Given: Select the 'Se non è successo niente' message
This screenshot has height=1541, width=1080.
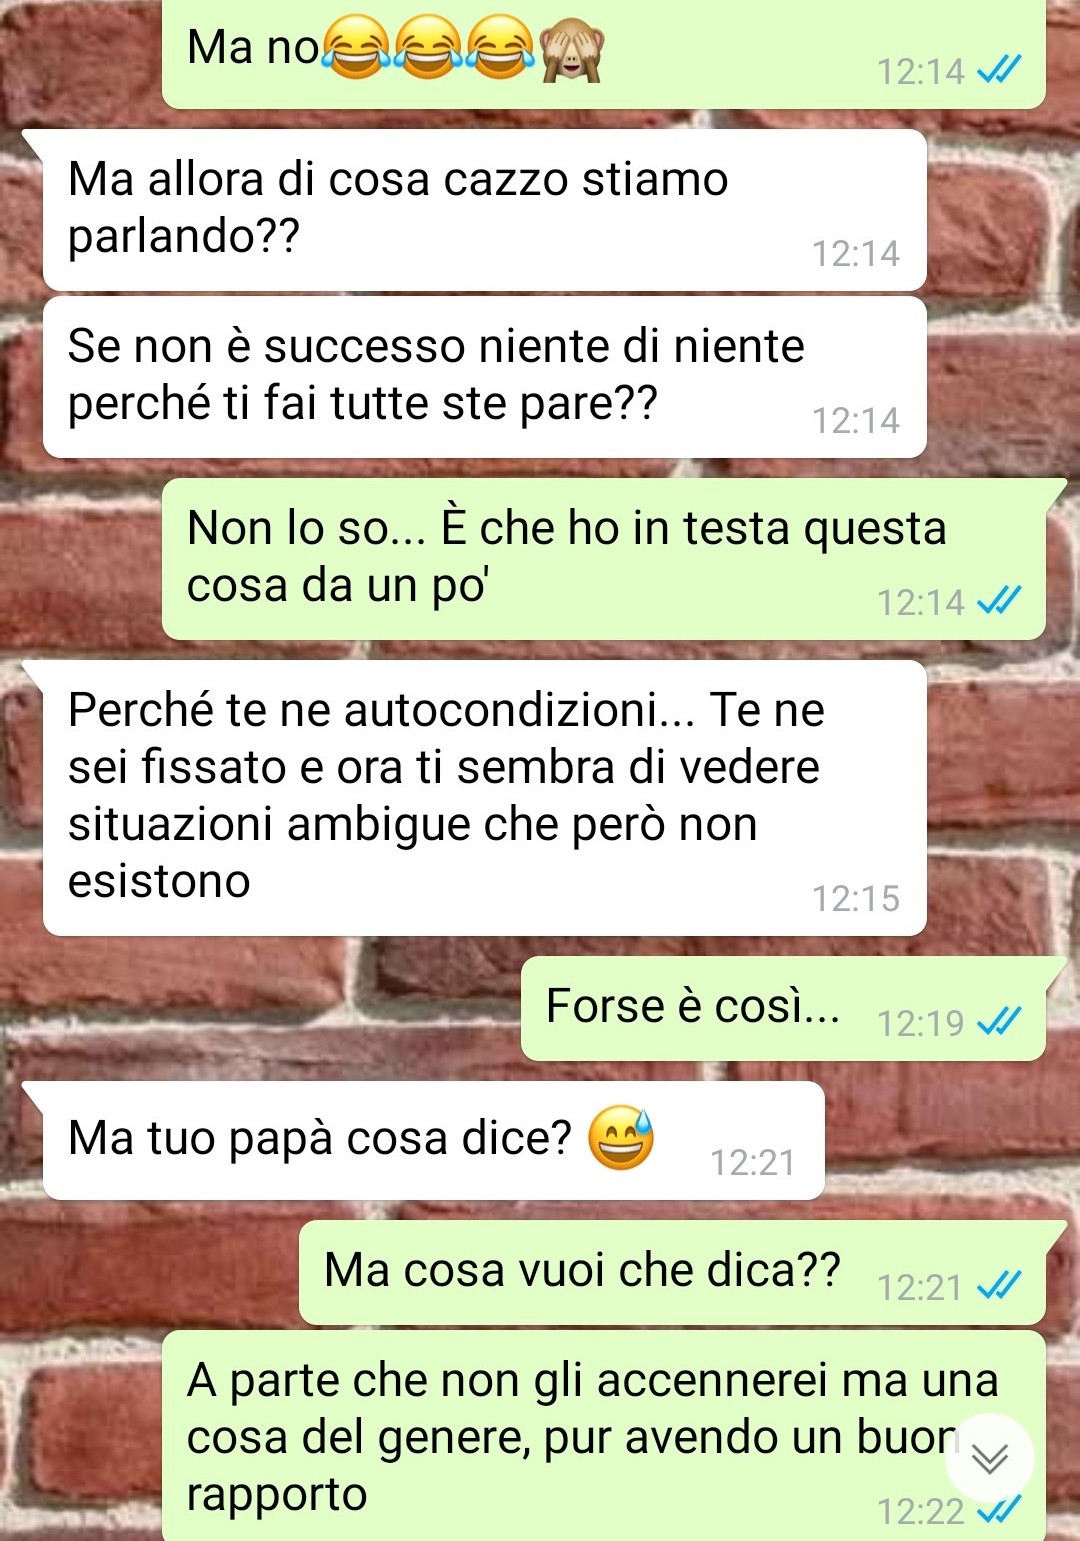Looking at the screenshot, I should [484, 378].
